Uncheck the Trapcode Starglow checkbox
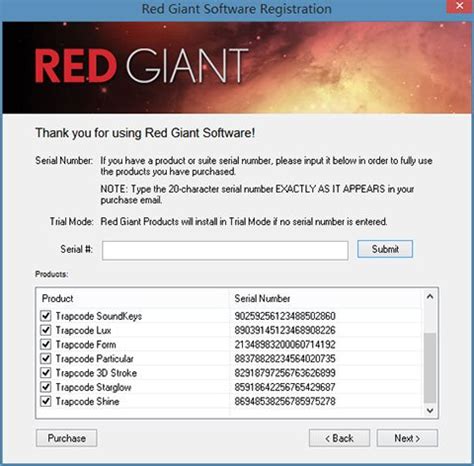 [46, 387]
